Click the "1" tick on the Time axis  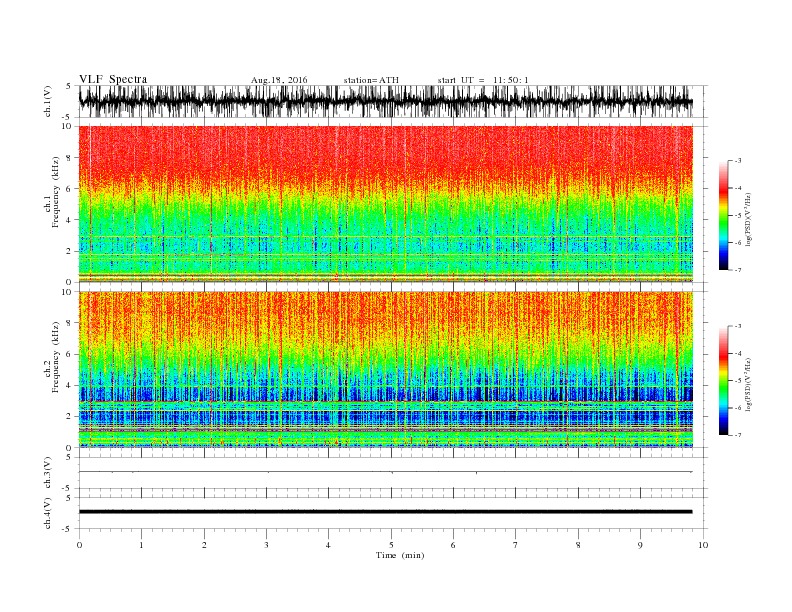[x=141, y=545]
